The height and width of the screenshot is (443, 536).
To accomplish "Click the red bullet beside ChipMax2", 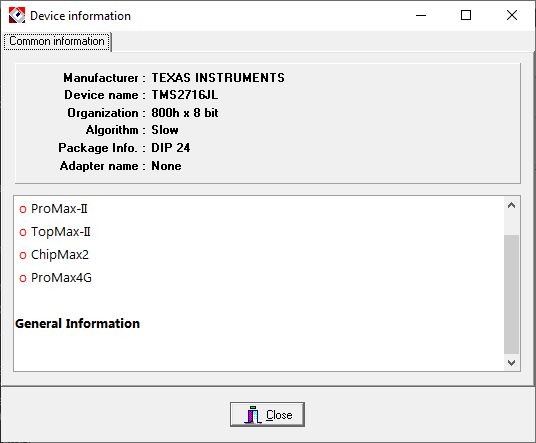I will click(x=23, y=255).
